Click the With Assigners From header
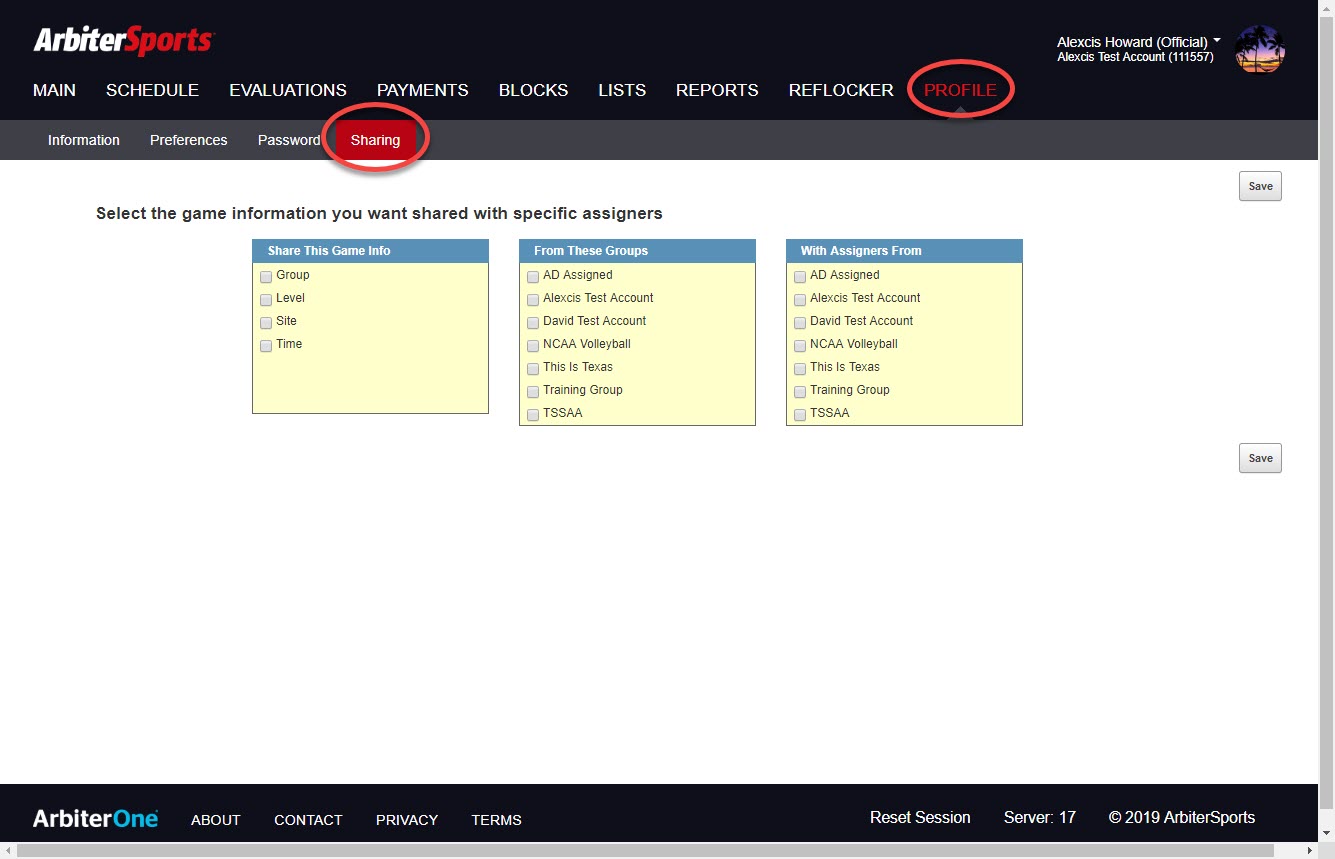 904,251
